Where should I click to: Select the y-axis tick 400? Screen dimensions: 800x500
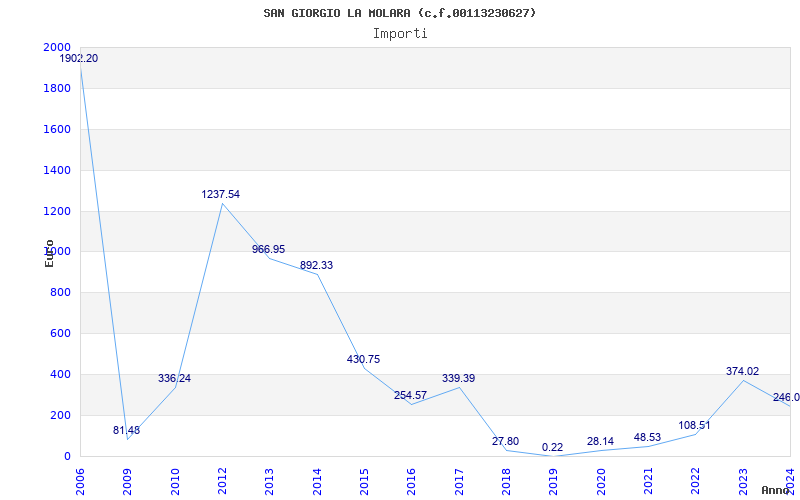click(60, 374)
